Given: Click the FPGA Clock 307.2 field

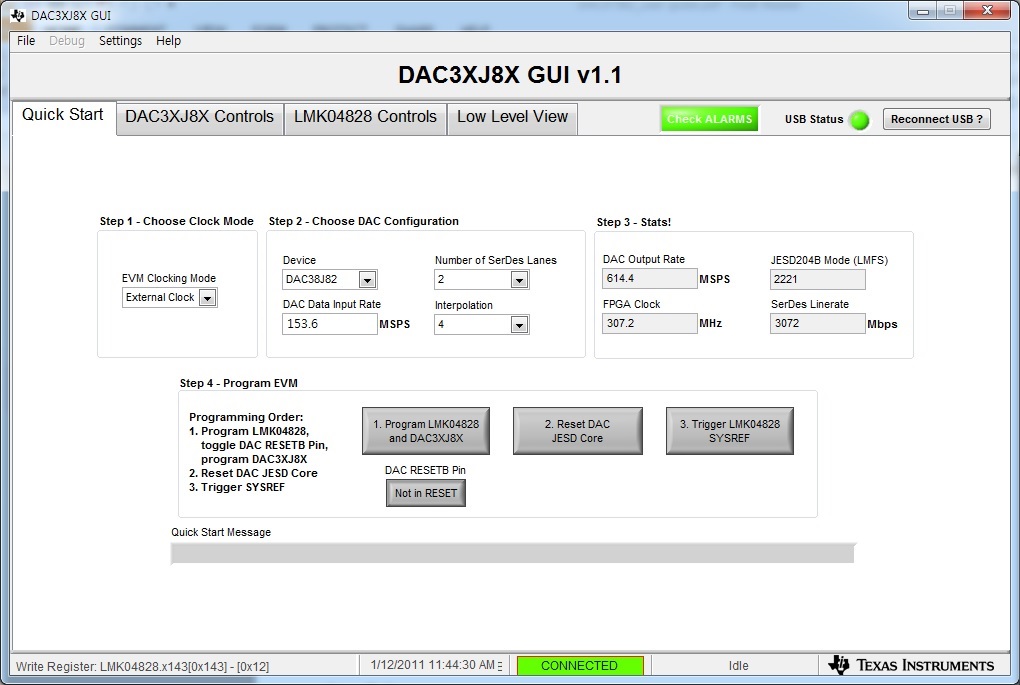Looking at the screenshot, I should tap(650, 323).
